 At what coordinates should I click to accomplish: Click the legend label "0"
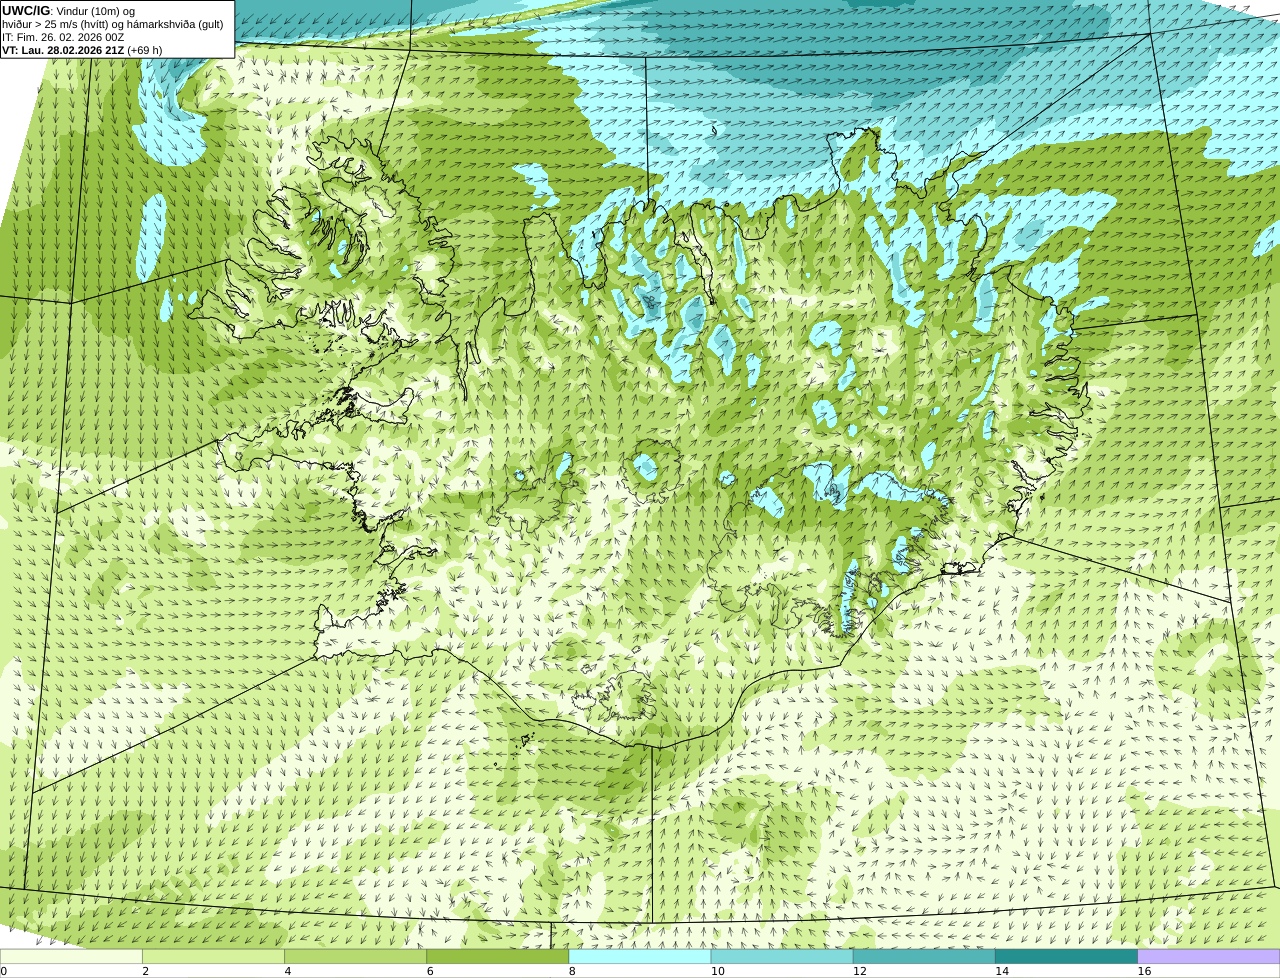3,971
